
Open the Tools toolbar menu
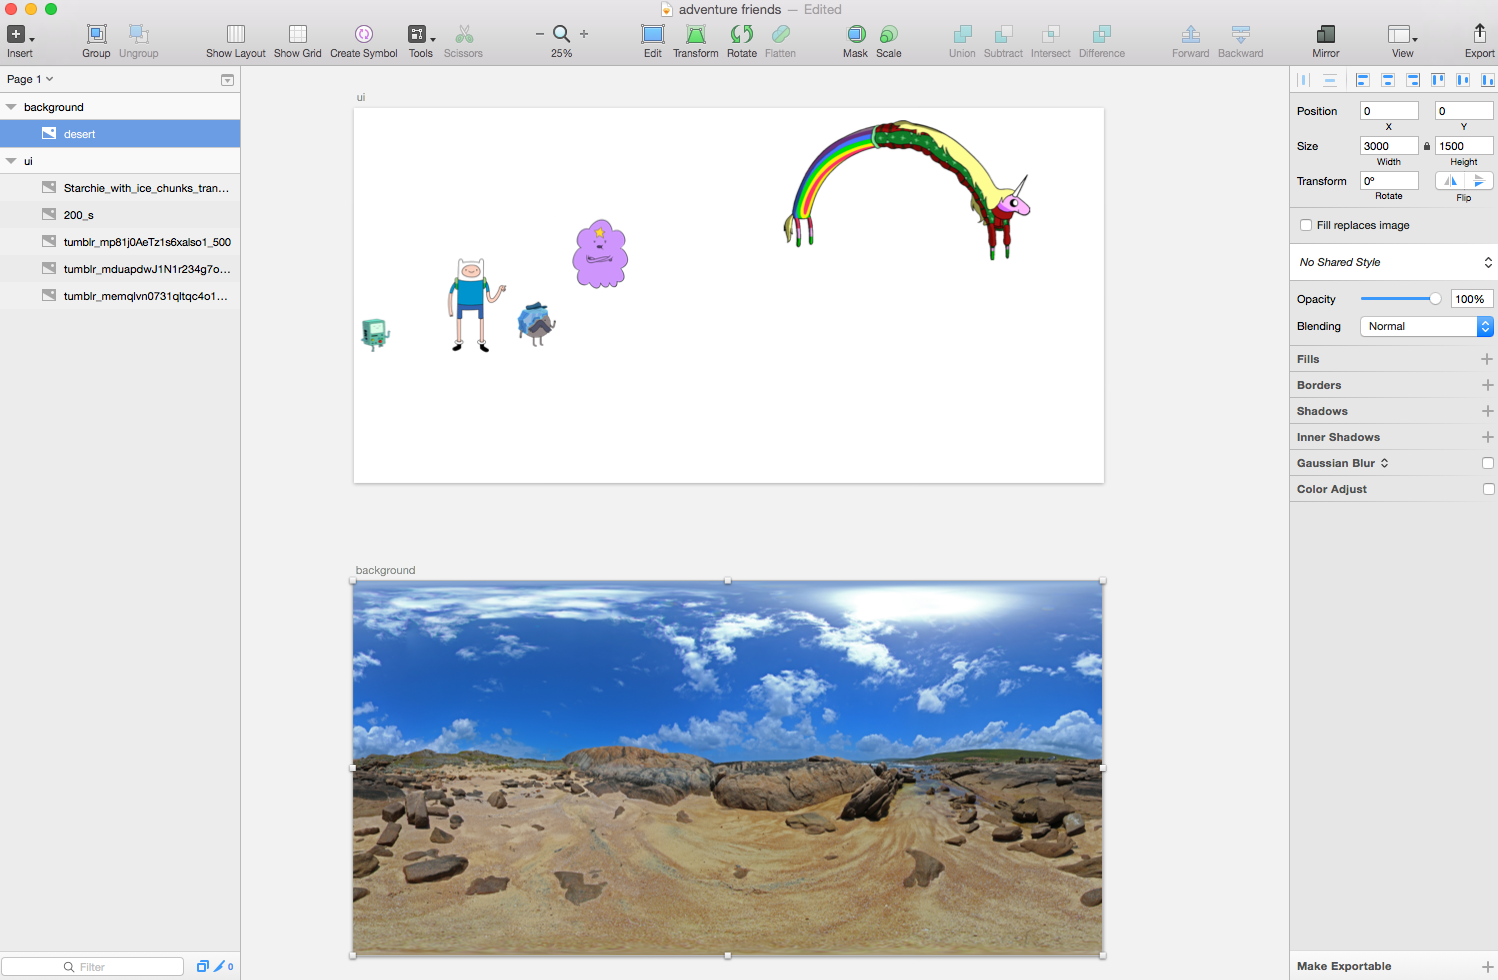pyautogui.click(x=420, y=34)
